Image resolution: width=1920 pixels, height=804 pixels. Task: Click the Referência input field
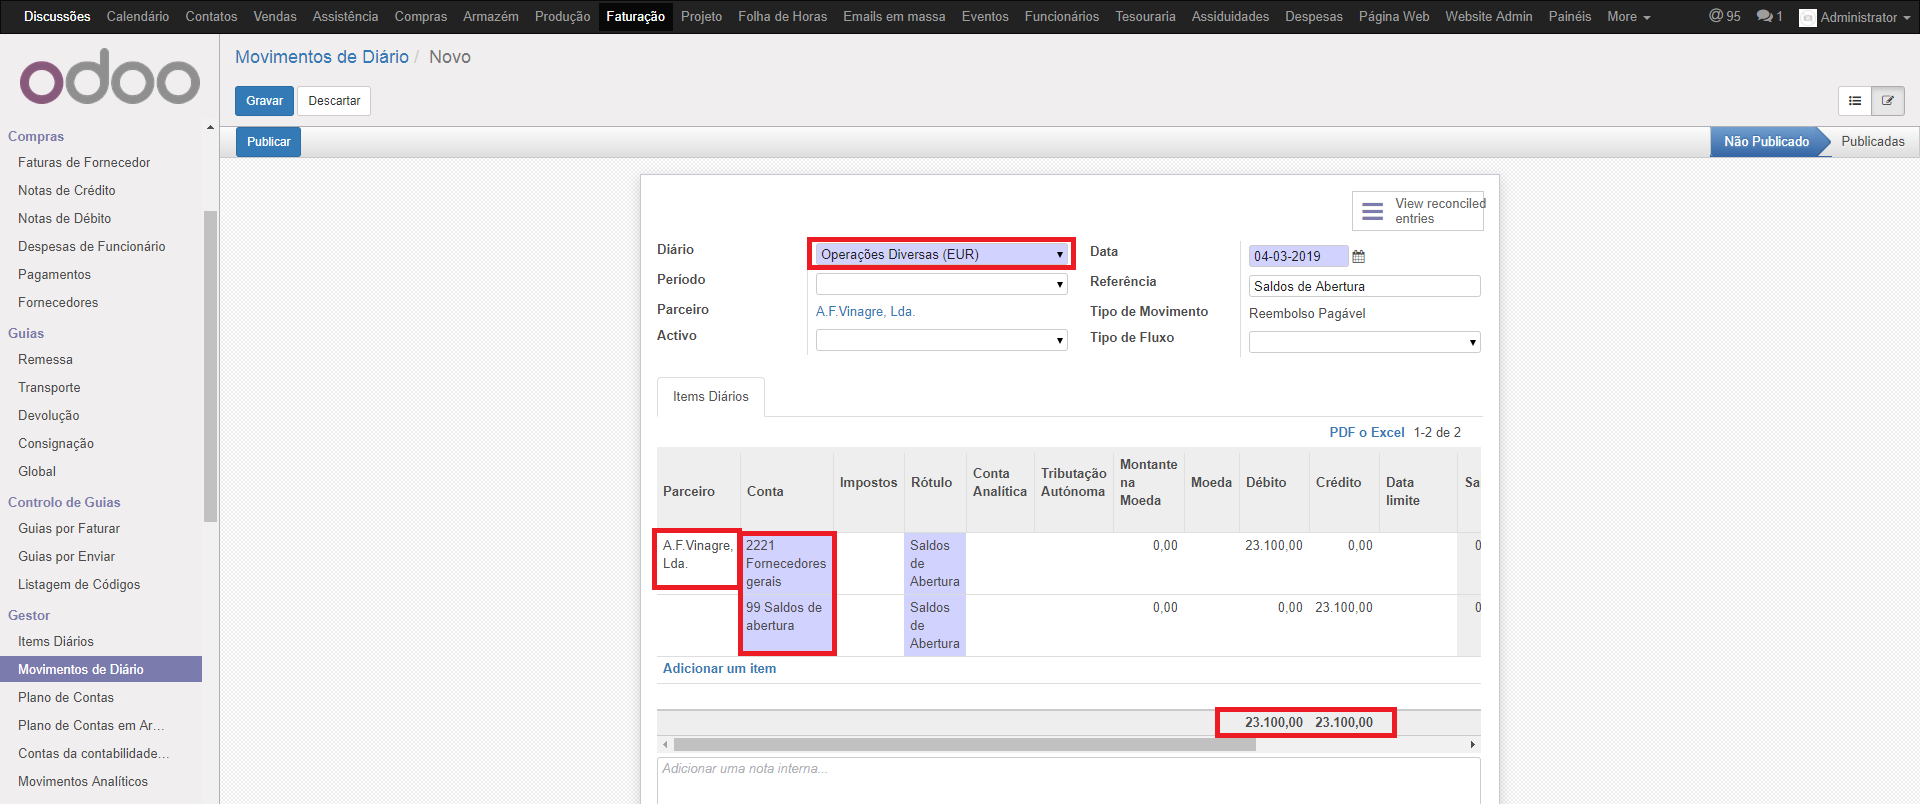[x=1364, y=287]
